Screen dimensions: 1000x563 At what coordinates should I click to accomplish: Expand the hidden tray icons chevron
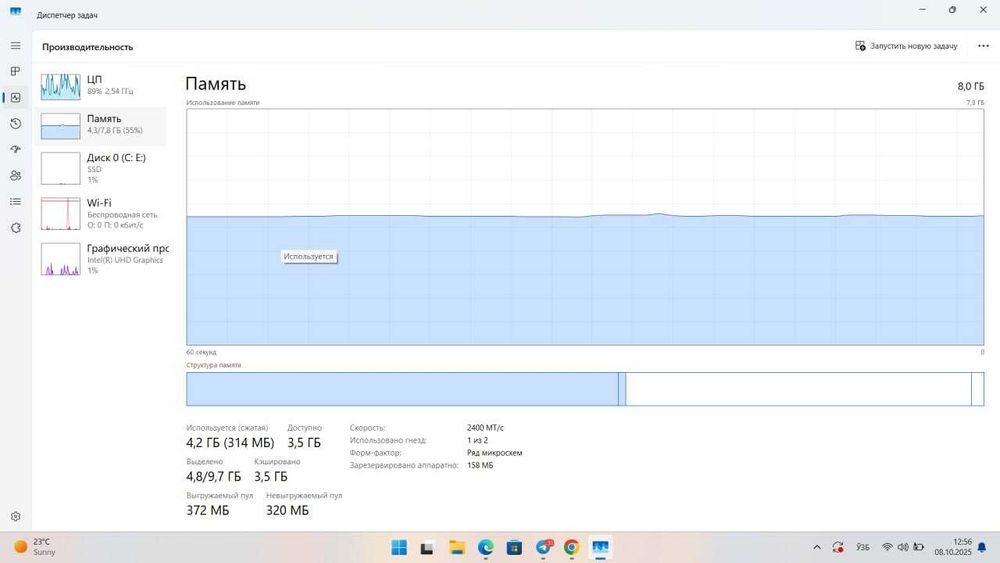coord(817,547)
